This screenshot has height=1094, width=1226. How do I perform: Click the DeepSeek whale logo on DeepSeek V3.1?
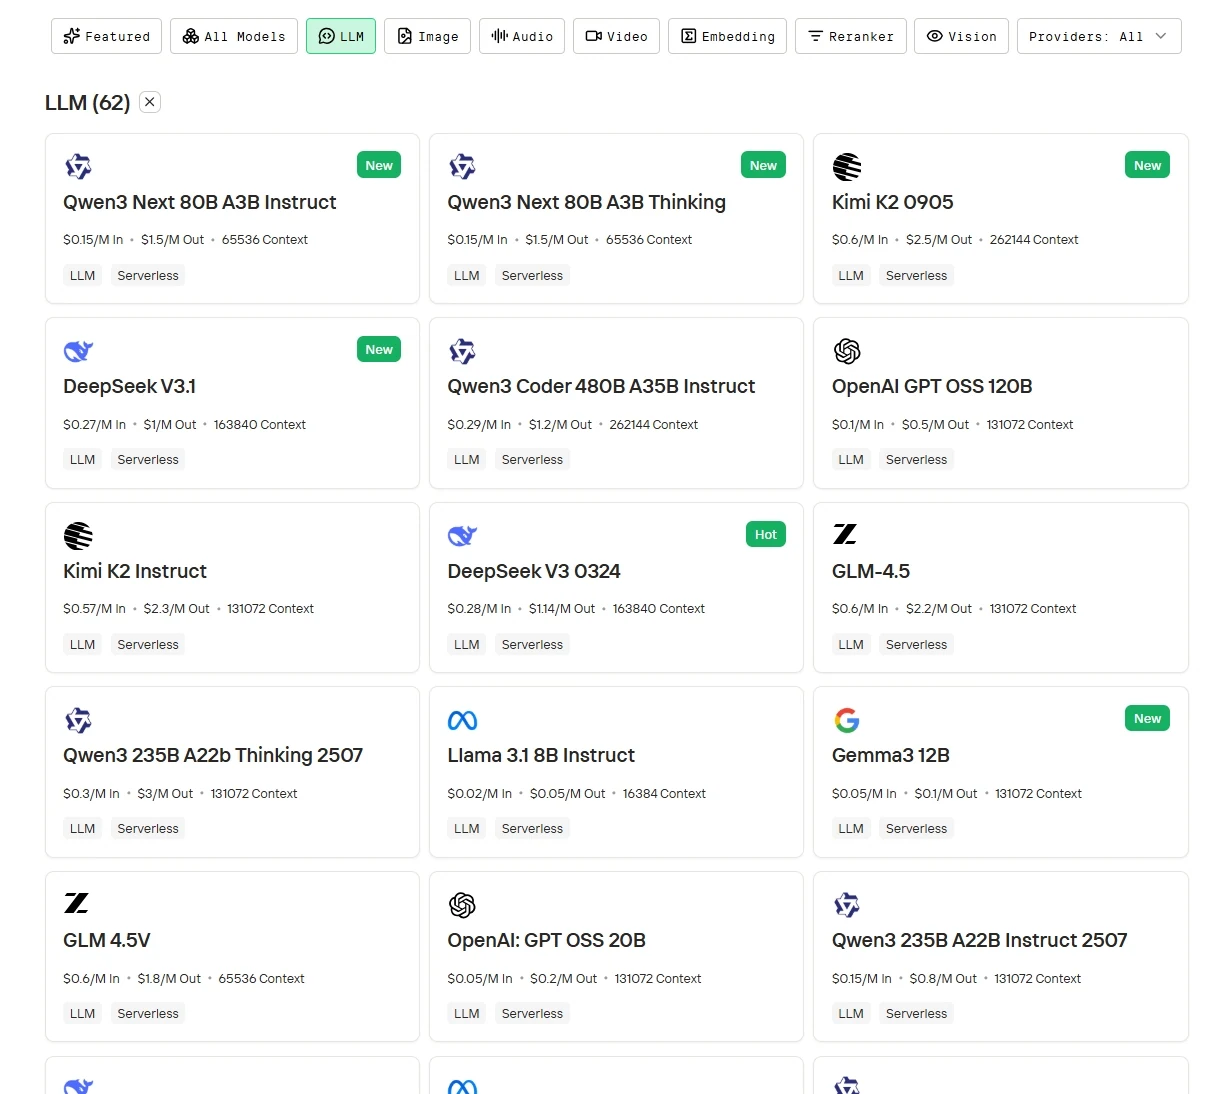click(78, 351)
